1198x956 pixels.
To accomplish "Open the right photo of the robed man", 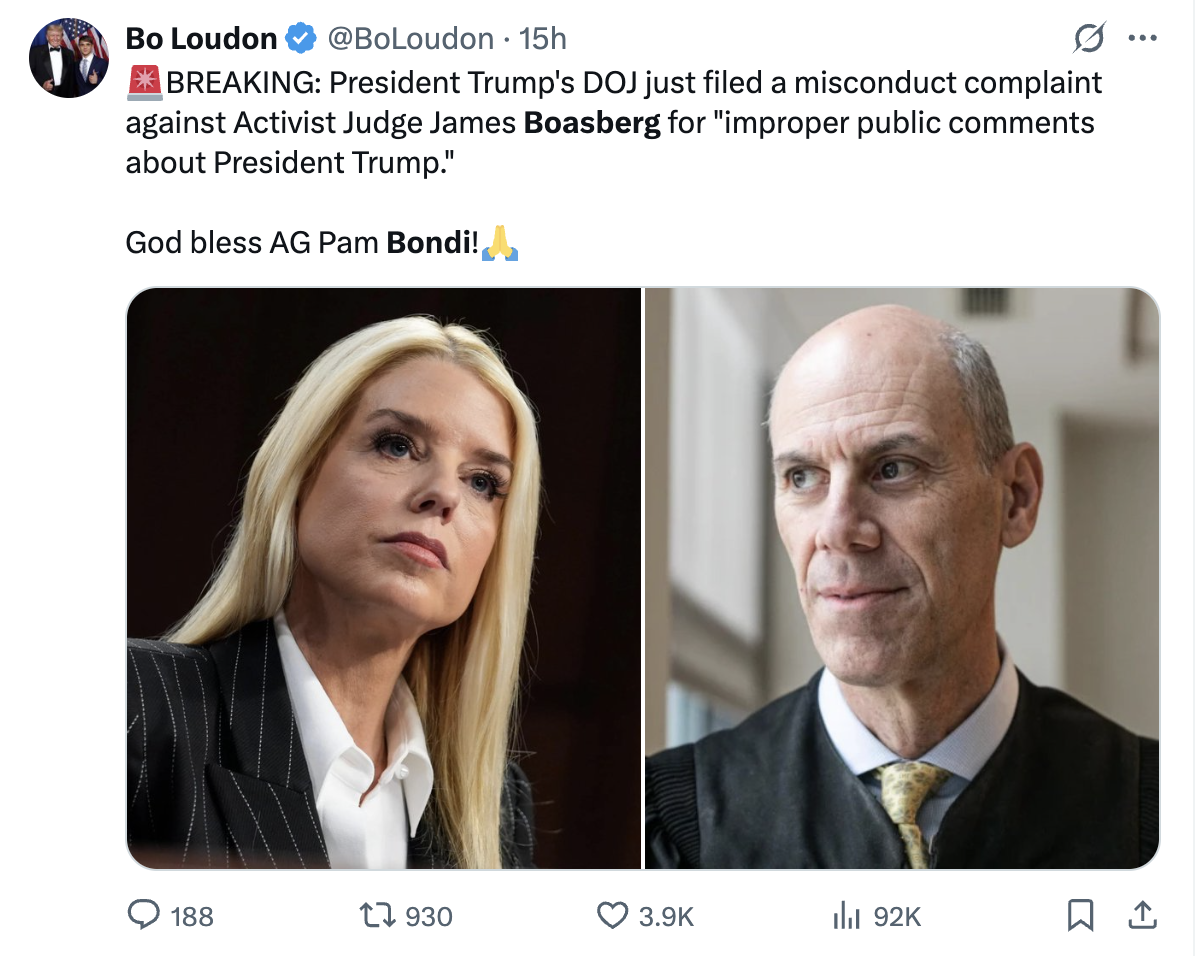I will 902,578.
